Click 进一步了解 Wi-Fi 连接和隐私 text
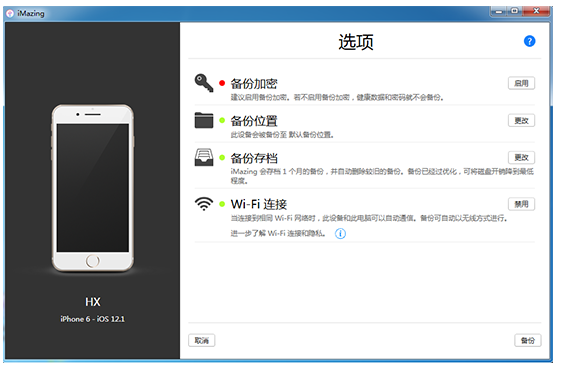This screenshot has height=365, width=561. 278,234
